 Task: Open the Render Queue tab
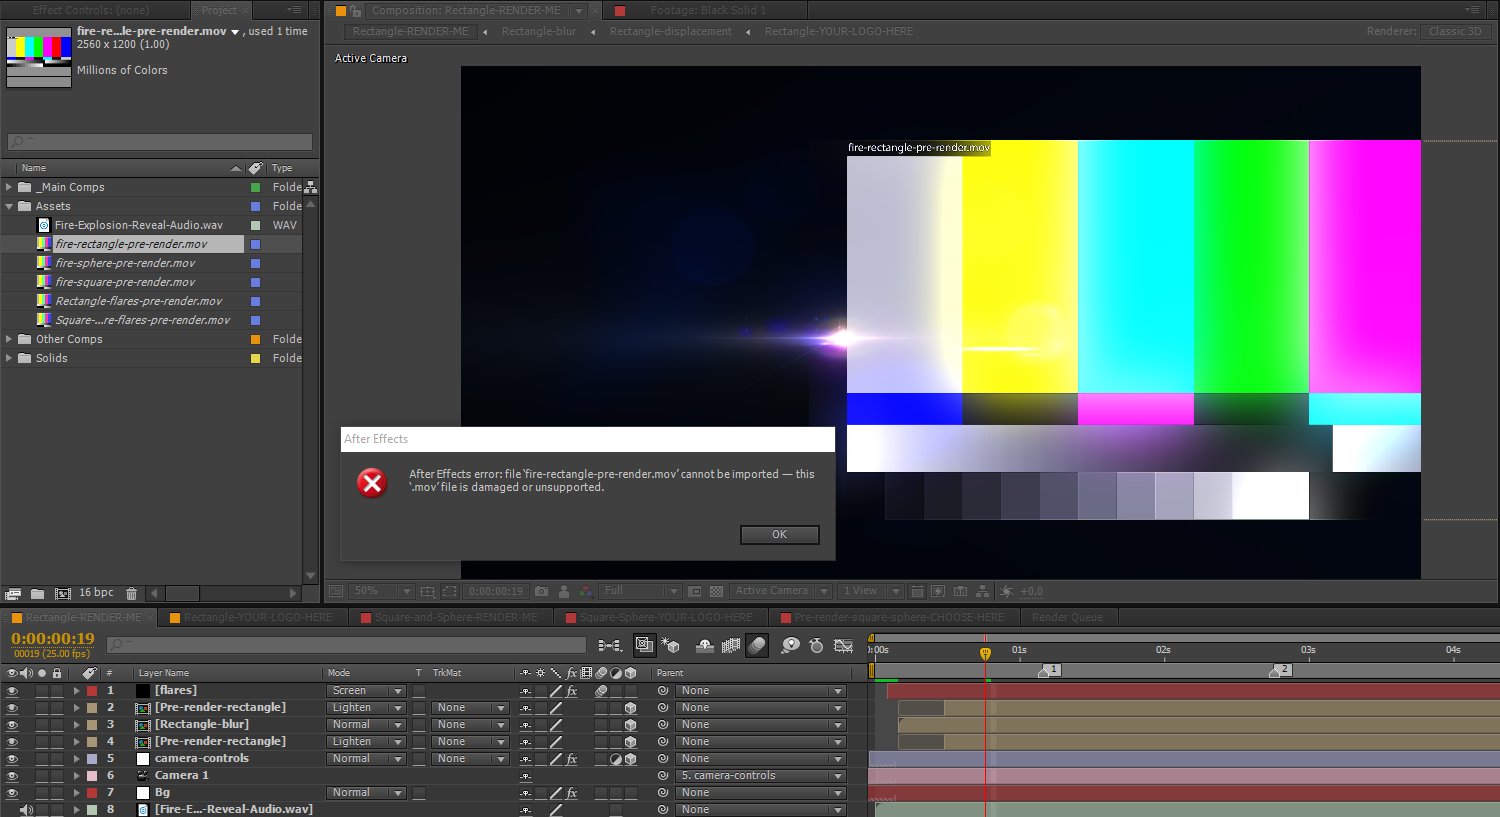pos(1067,617)
